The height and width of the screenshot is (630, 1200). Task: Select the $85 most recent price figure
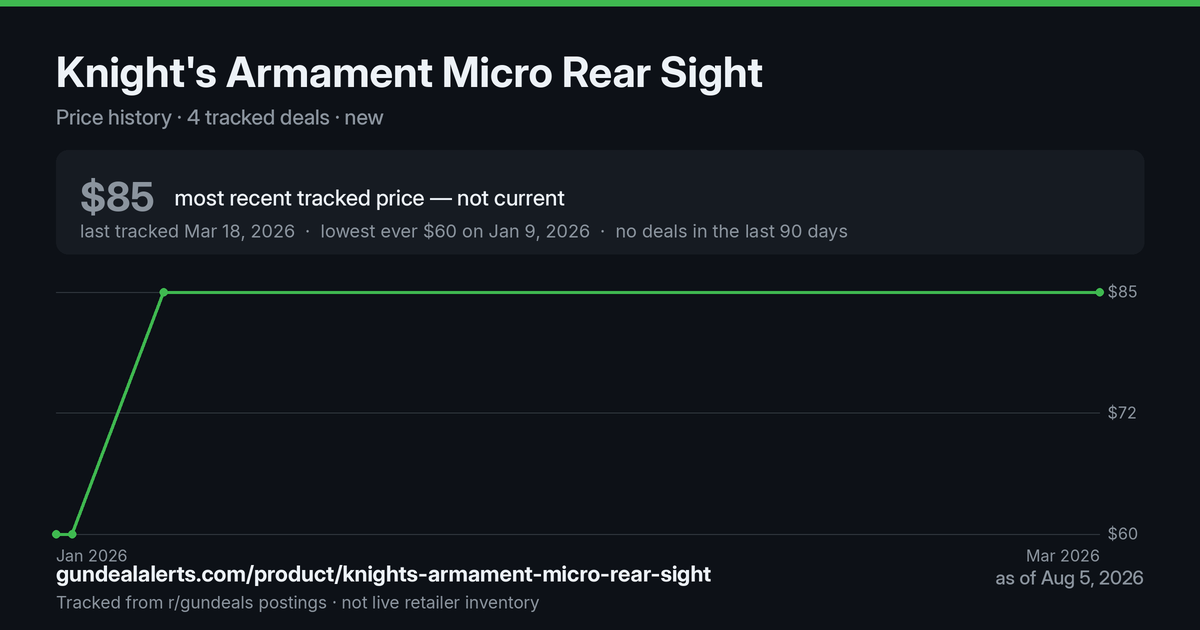pos(117,198)
